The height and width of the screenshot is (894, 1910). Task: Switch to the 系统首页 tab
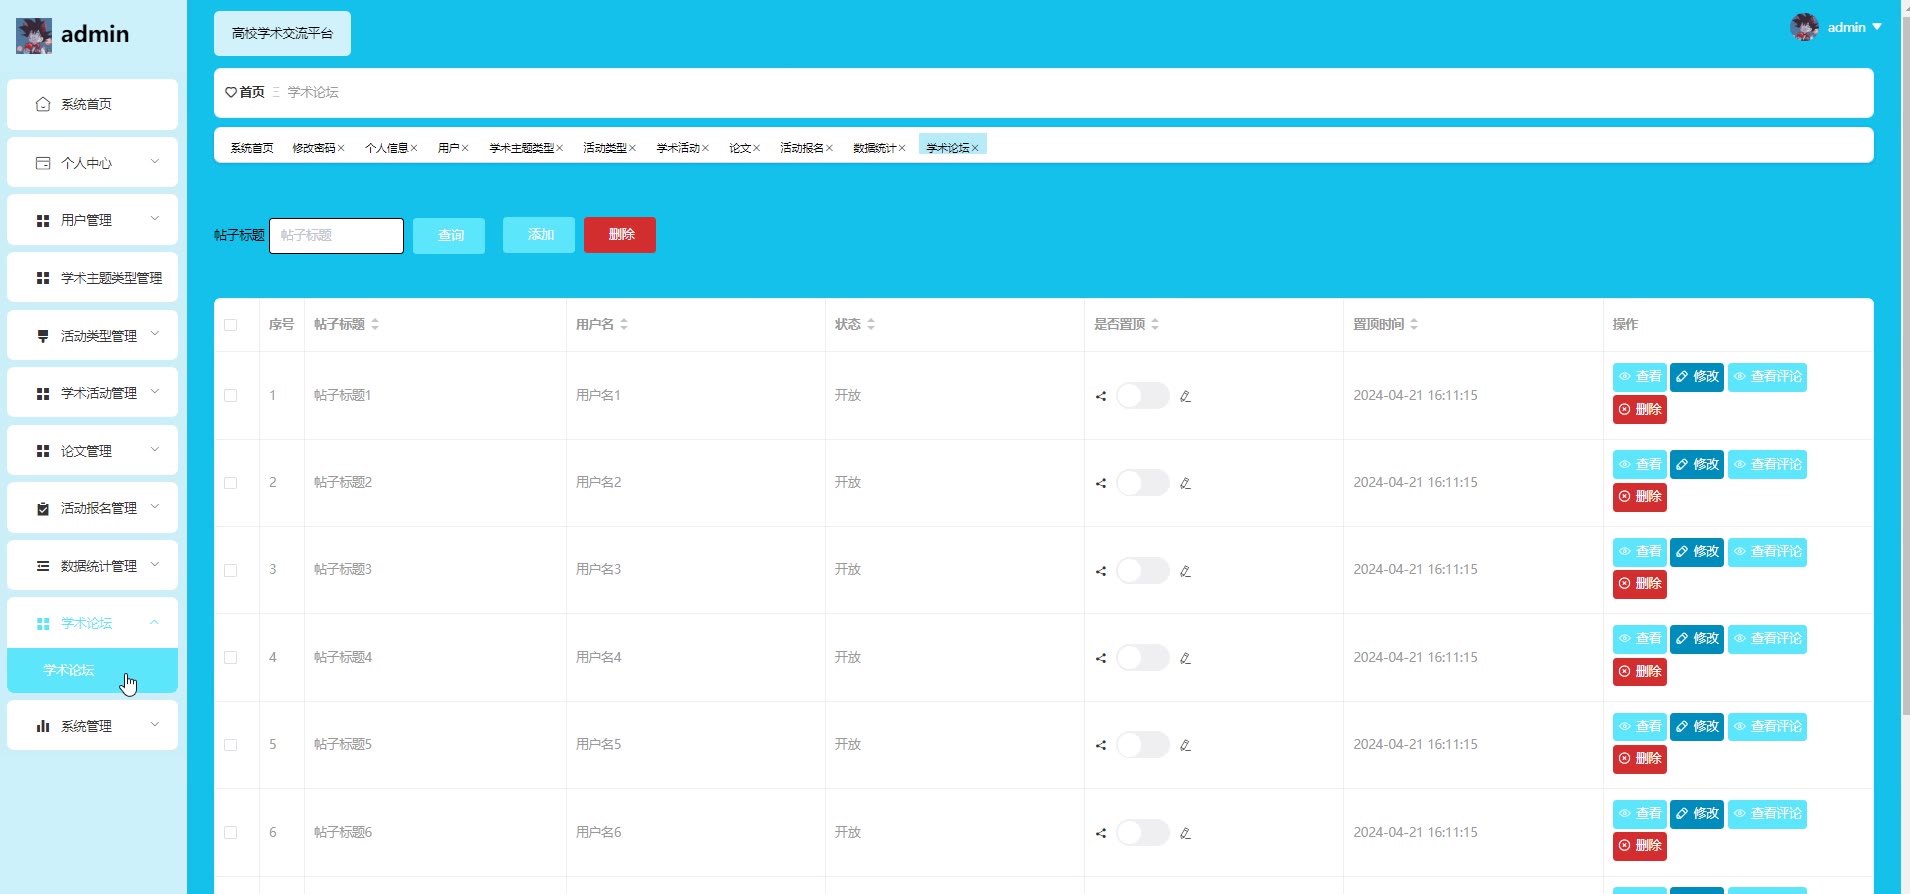coord(252,148)
